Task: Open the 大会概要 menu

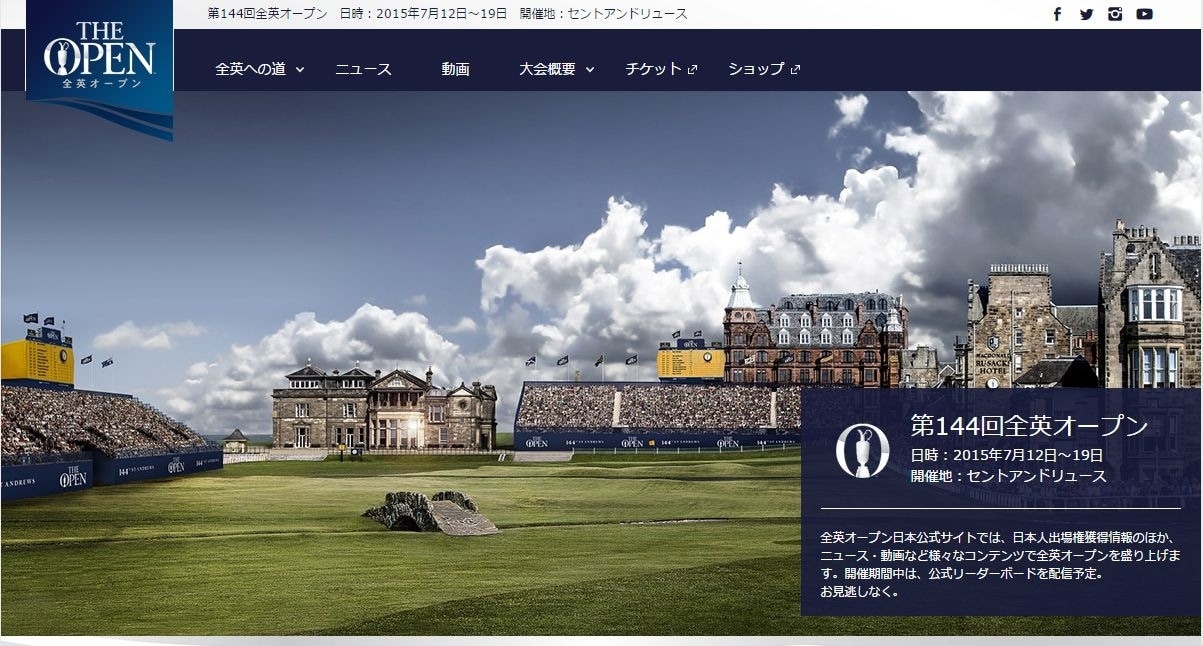Action: [547, 69]
